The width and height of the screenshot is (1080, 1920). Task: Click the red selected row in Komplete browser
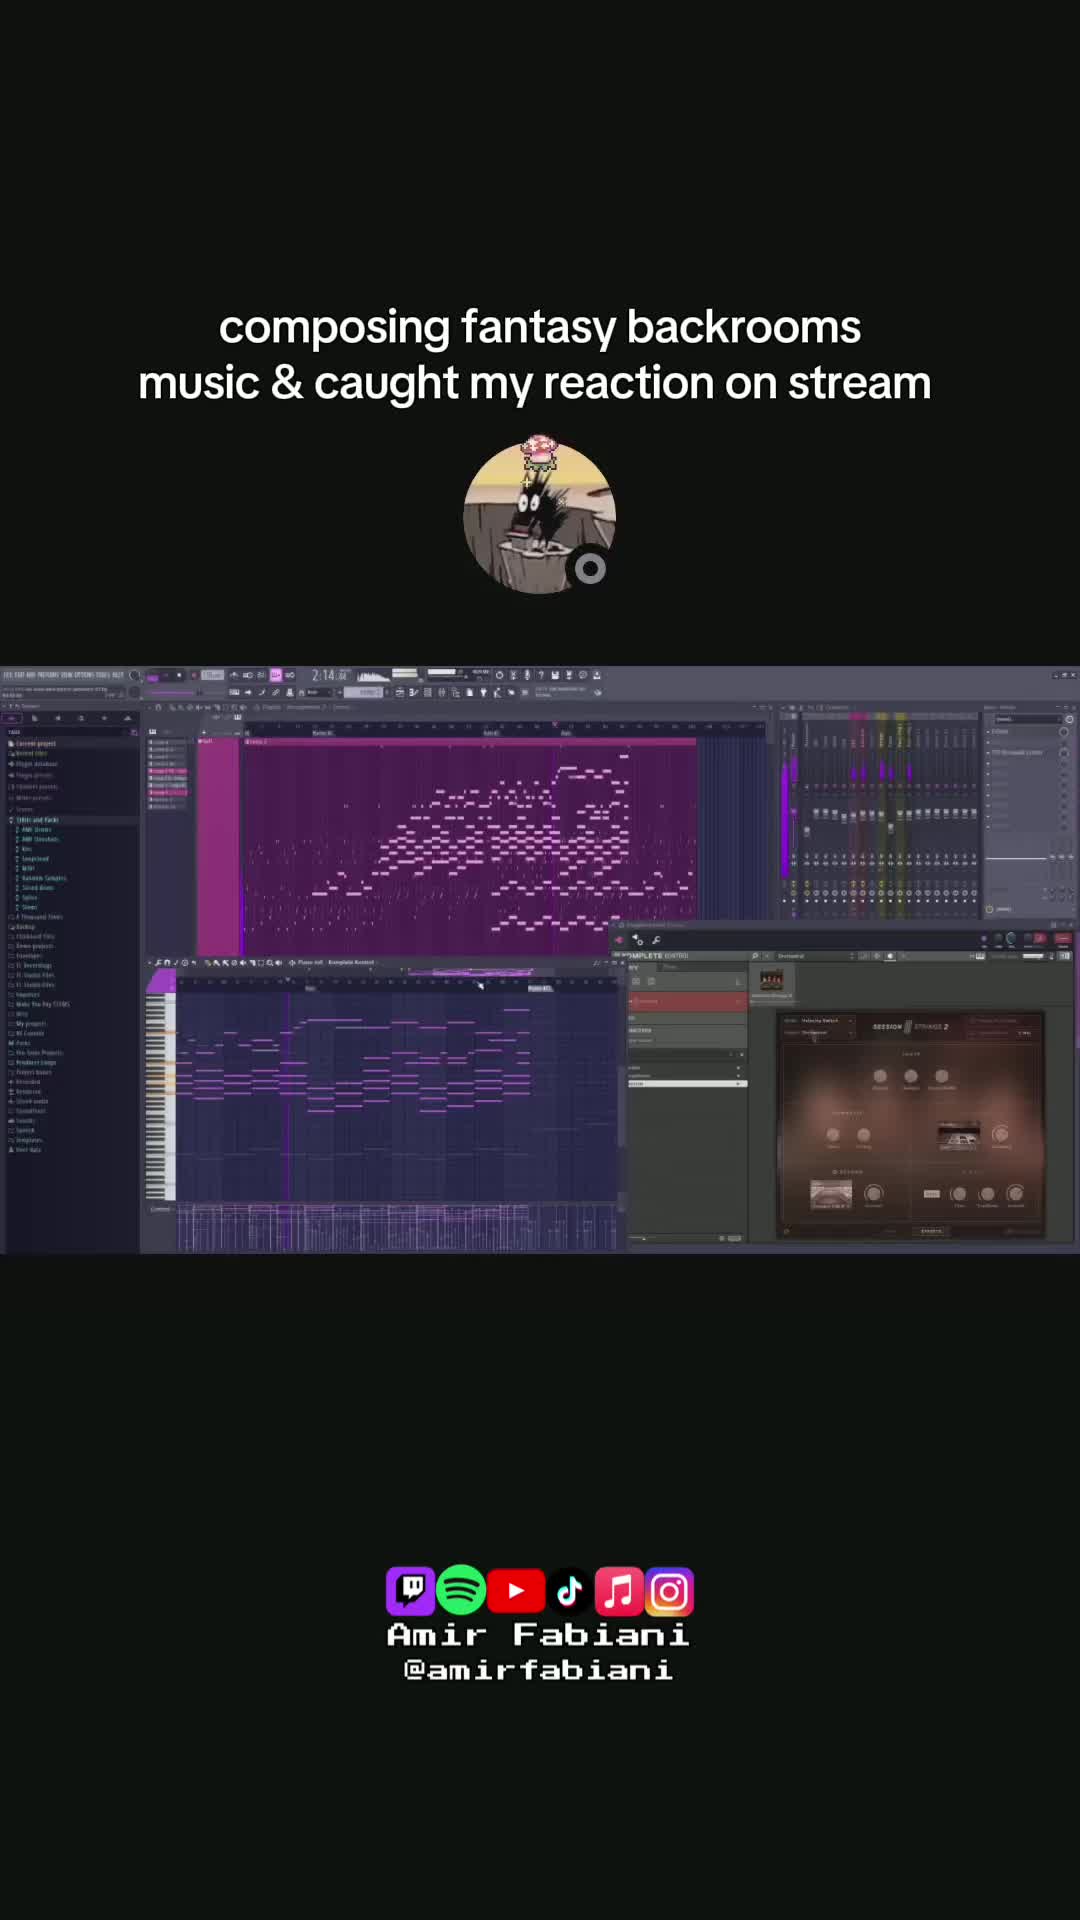687,1001
